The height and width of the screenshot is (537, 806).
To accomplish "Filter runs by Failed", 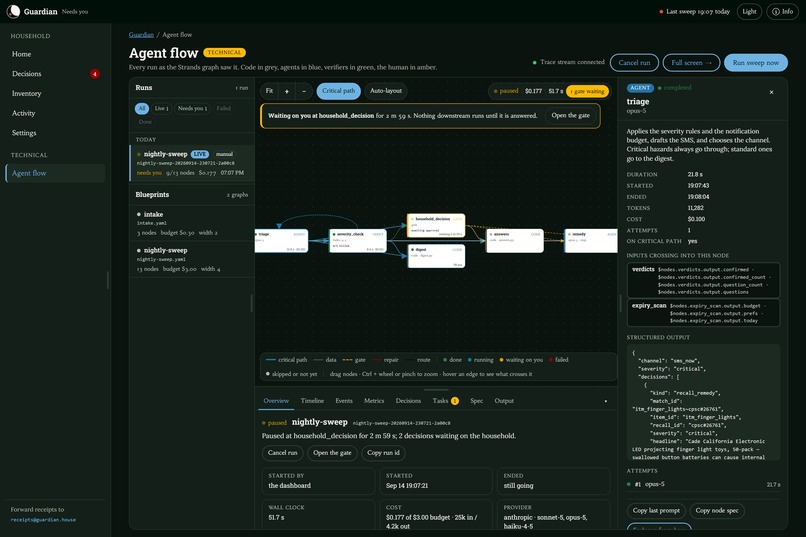I will pos(224,108).
